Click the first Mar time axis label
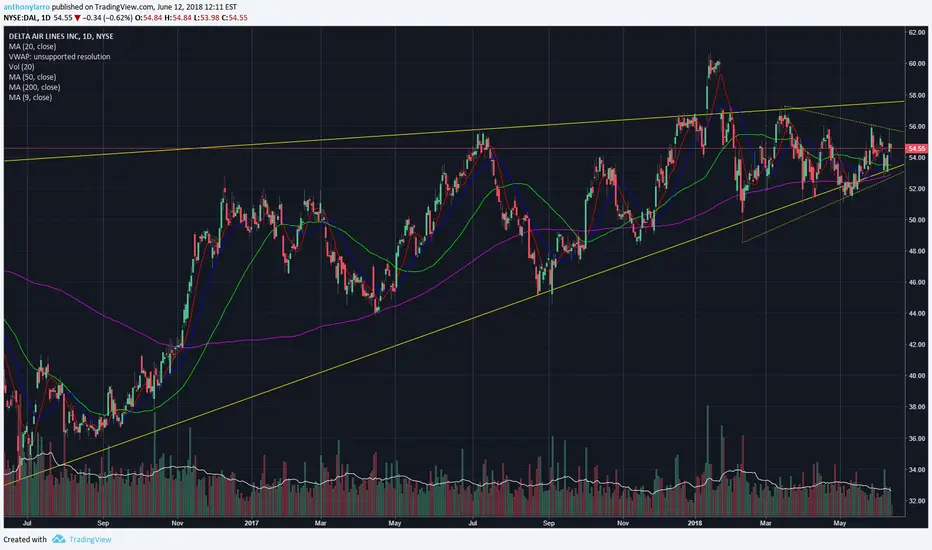 coord(320,523)
